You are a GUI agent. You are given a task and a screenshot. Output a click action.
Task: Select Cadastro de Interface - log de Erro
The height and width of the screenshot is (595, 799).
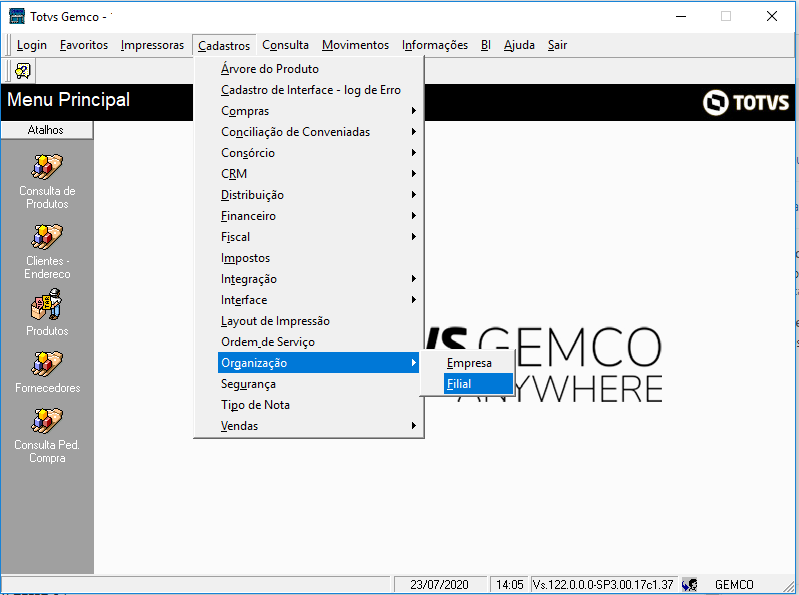tap(318, 90)
